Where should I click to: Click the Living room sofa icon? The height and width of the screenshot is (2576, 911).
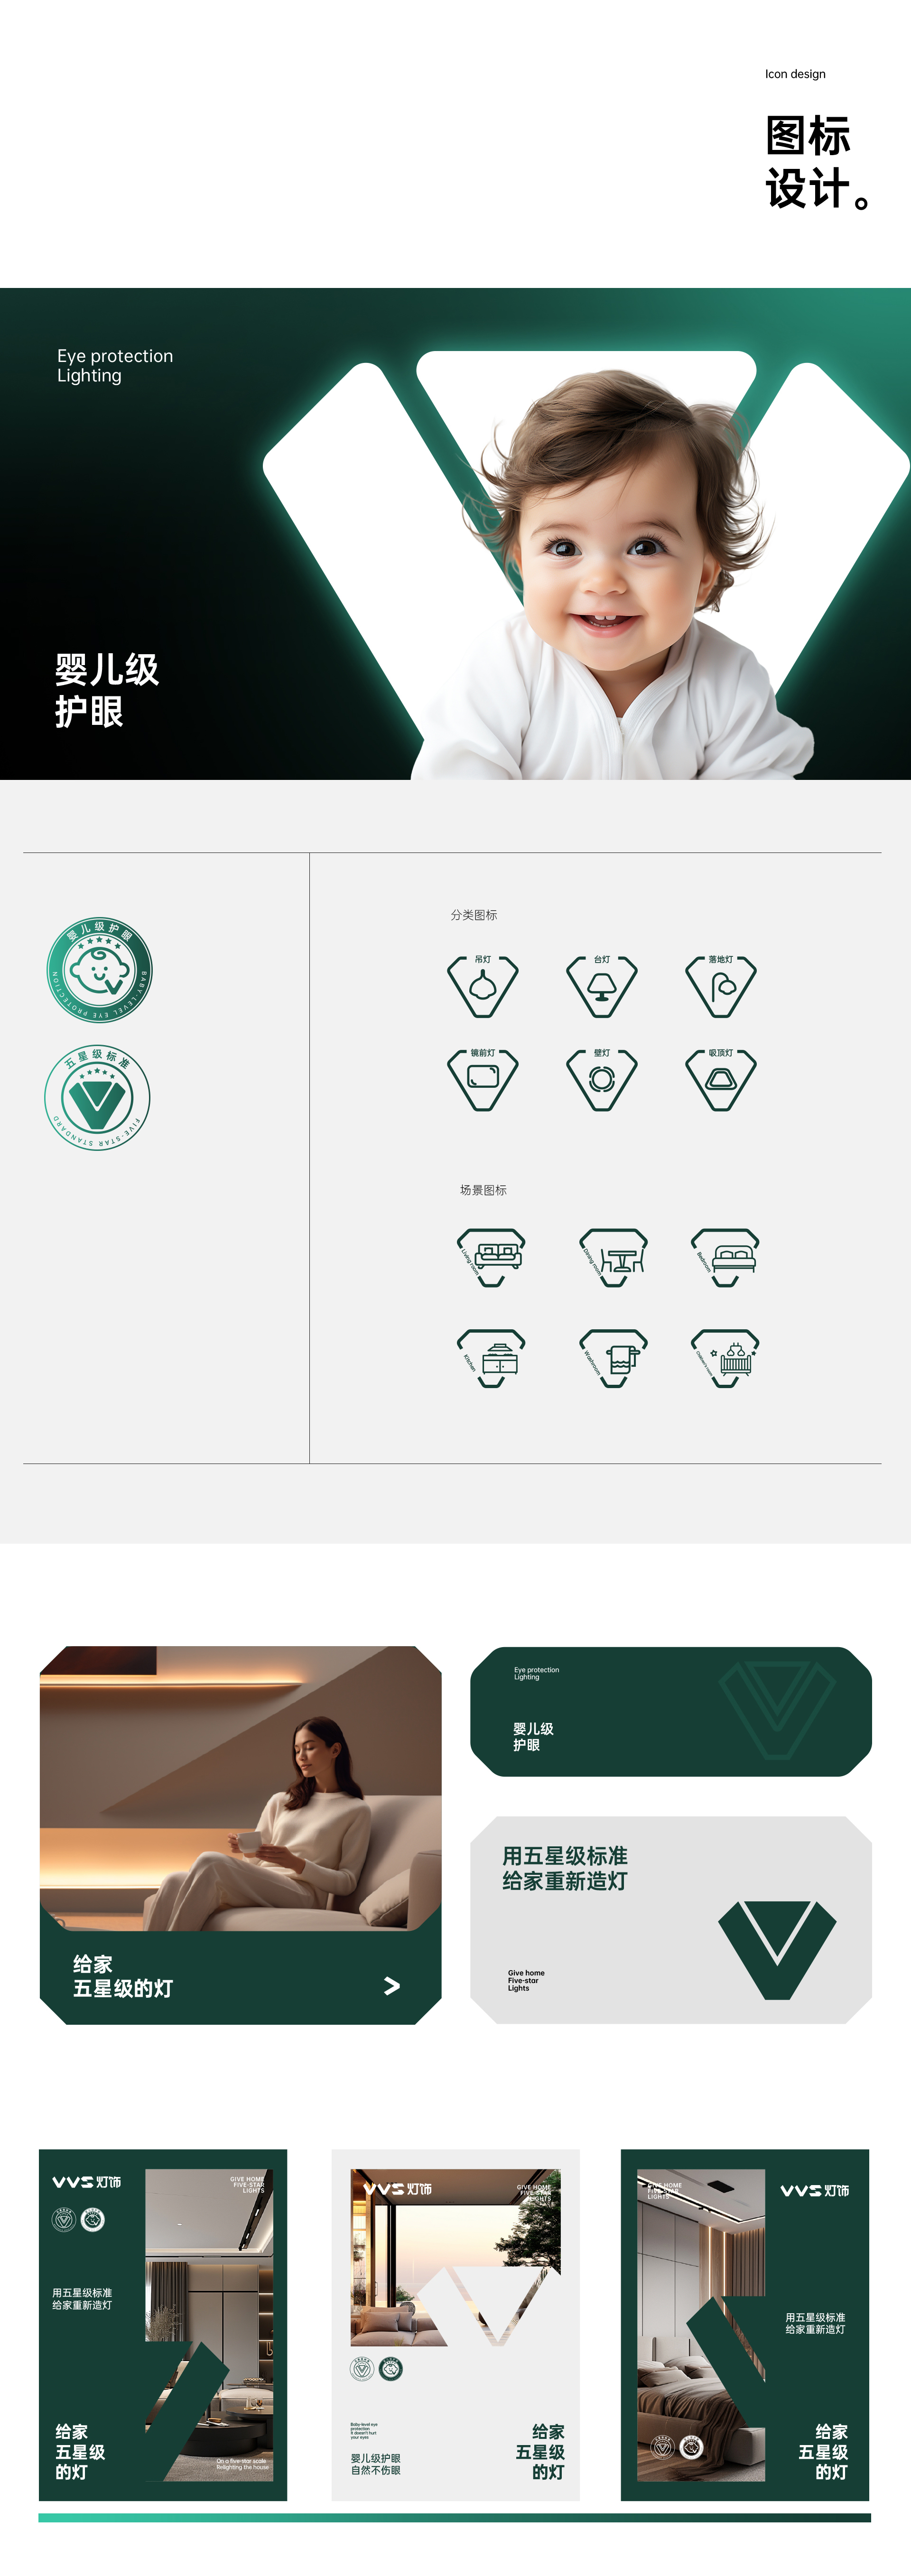click(x=491, y=1257)
